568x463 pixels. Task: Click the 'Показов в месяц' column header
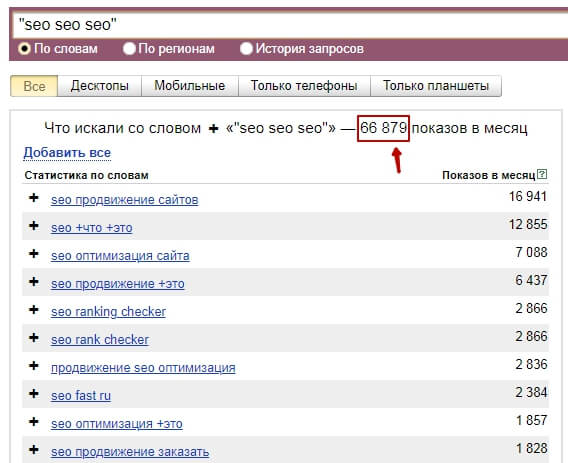click(x=489, y=175)
